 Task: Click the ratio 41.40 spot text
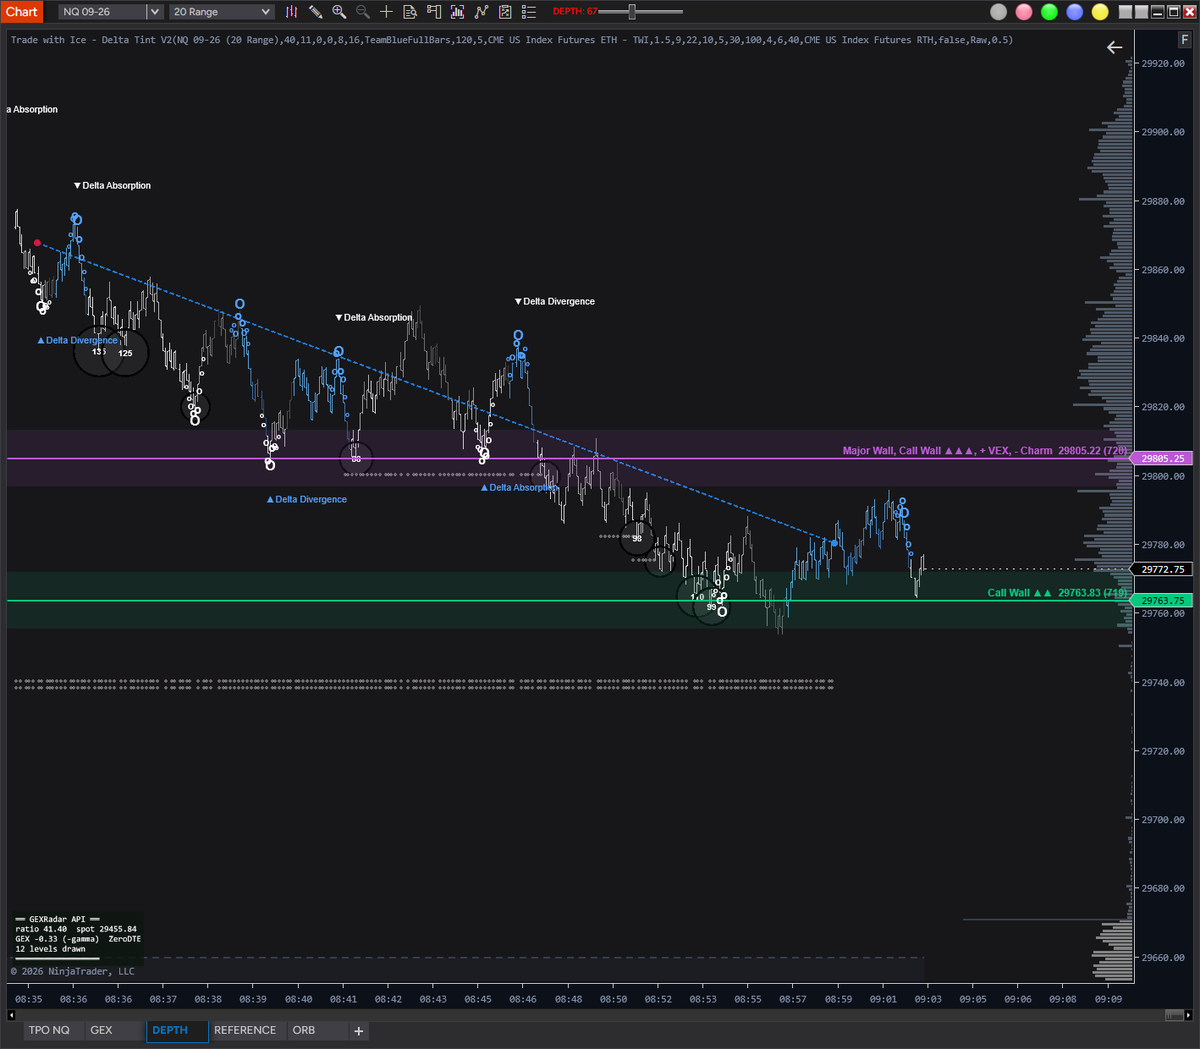coord(76,929)
